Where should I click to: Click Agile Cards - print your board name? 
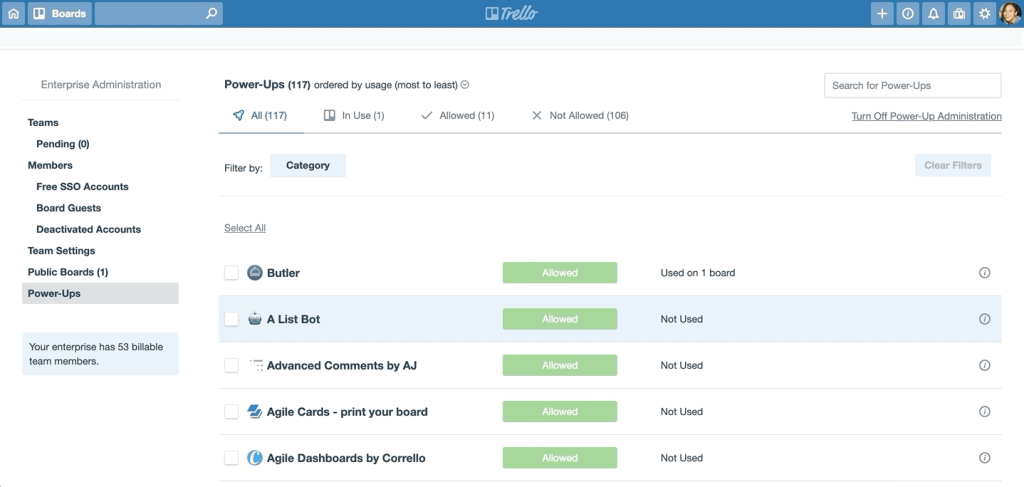coord(347,412)
